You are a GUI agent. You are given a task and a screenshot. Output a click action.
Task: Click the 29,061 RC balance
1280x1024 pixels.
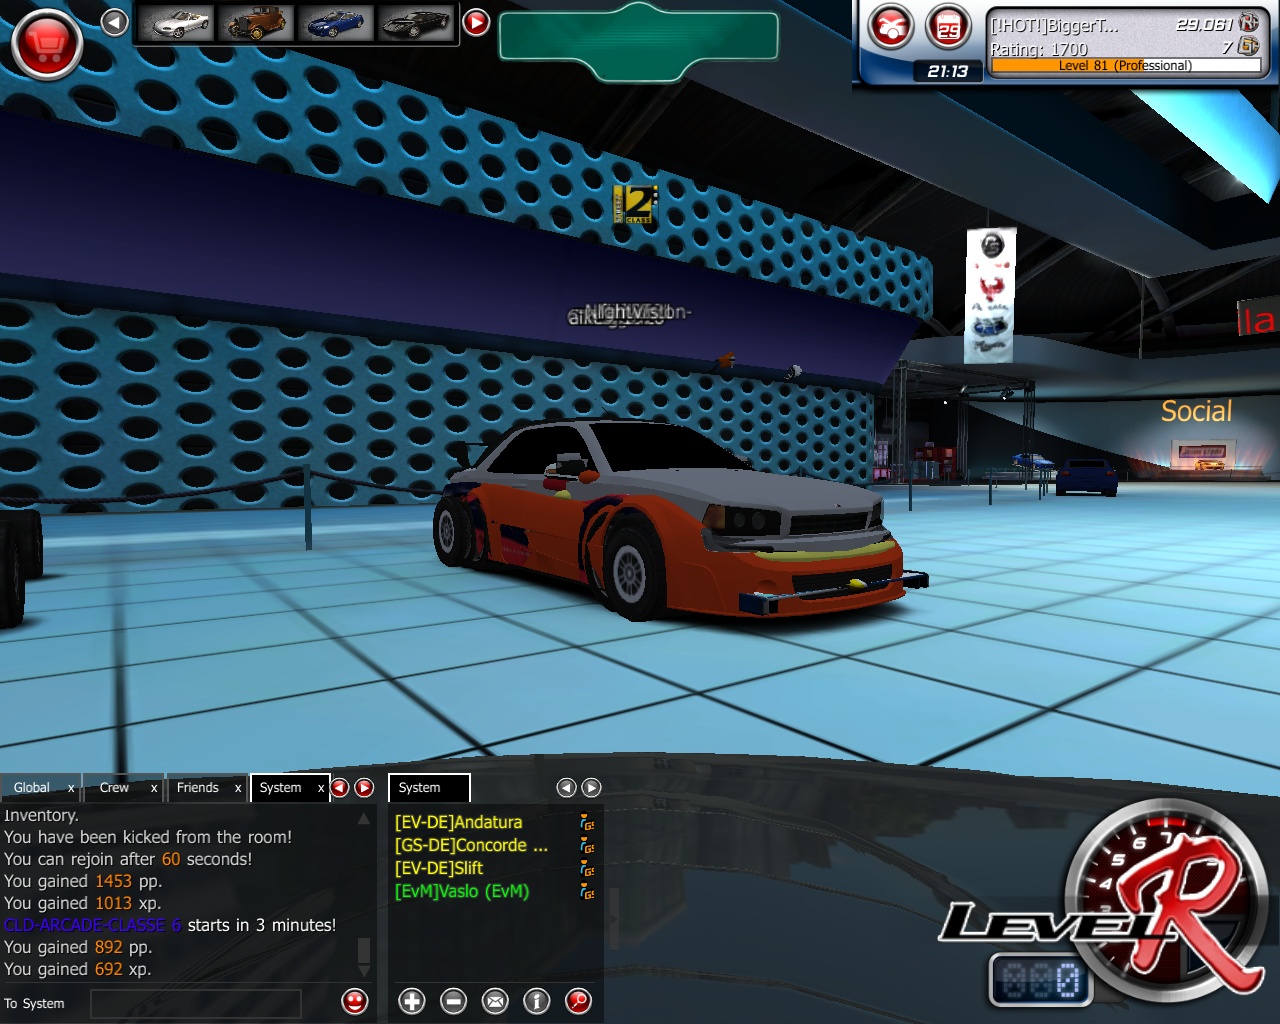pos(1204,24)
